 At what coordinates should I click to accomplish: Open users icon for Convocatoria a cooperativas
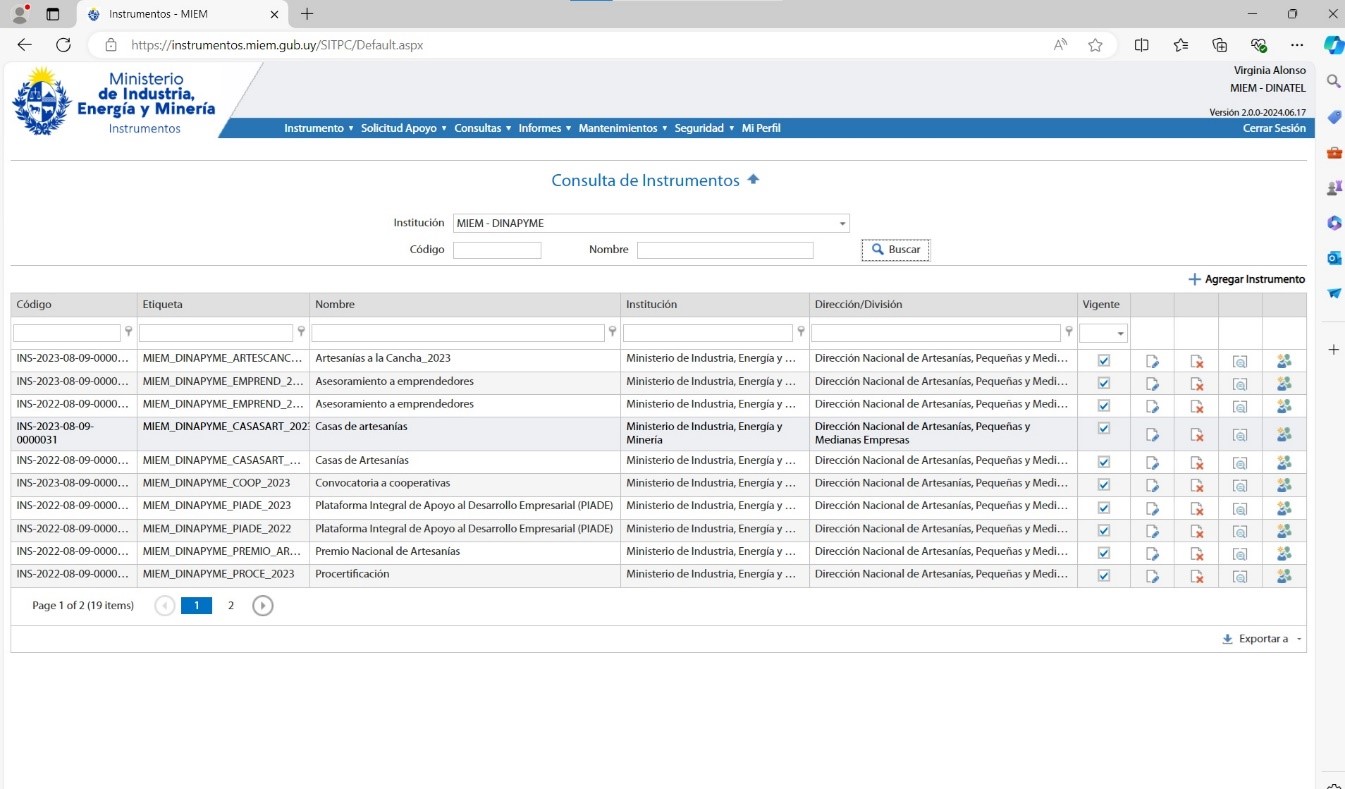[x=1284, y=484]
